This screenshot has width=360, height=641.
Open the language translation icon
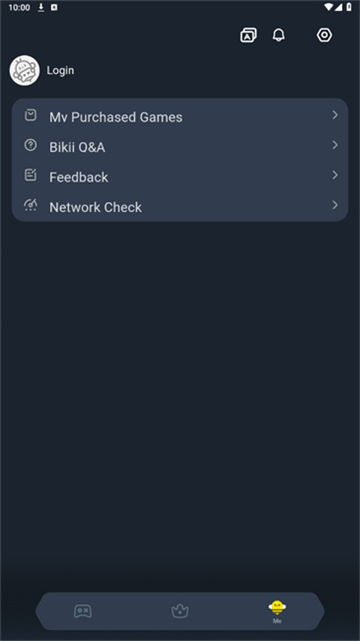click(x=248, y=35)
